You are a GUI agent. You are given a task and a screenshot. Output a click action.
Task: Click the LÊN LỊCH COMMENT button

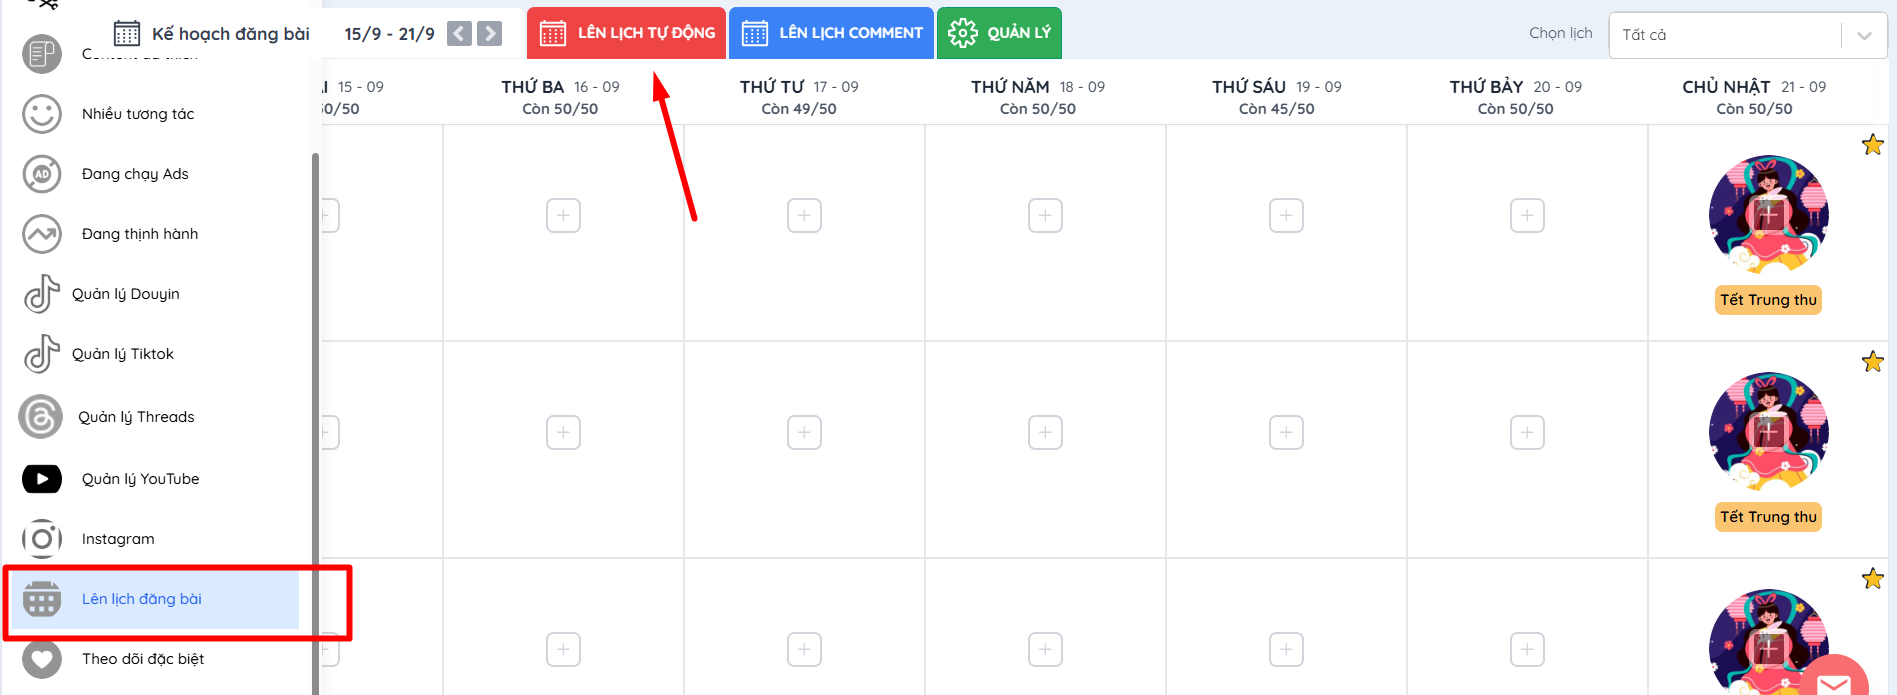point(831,33)
